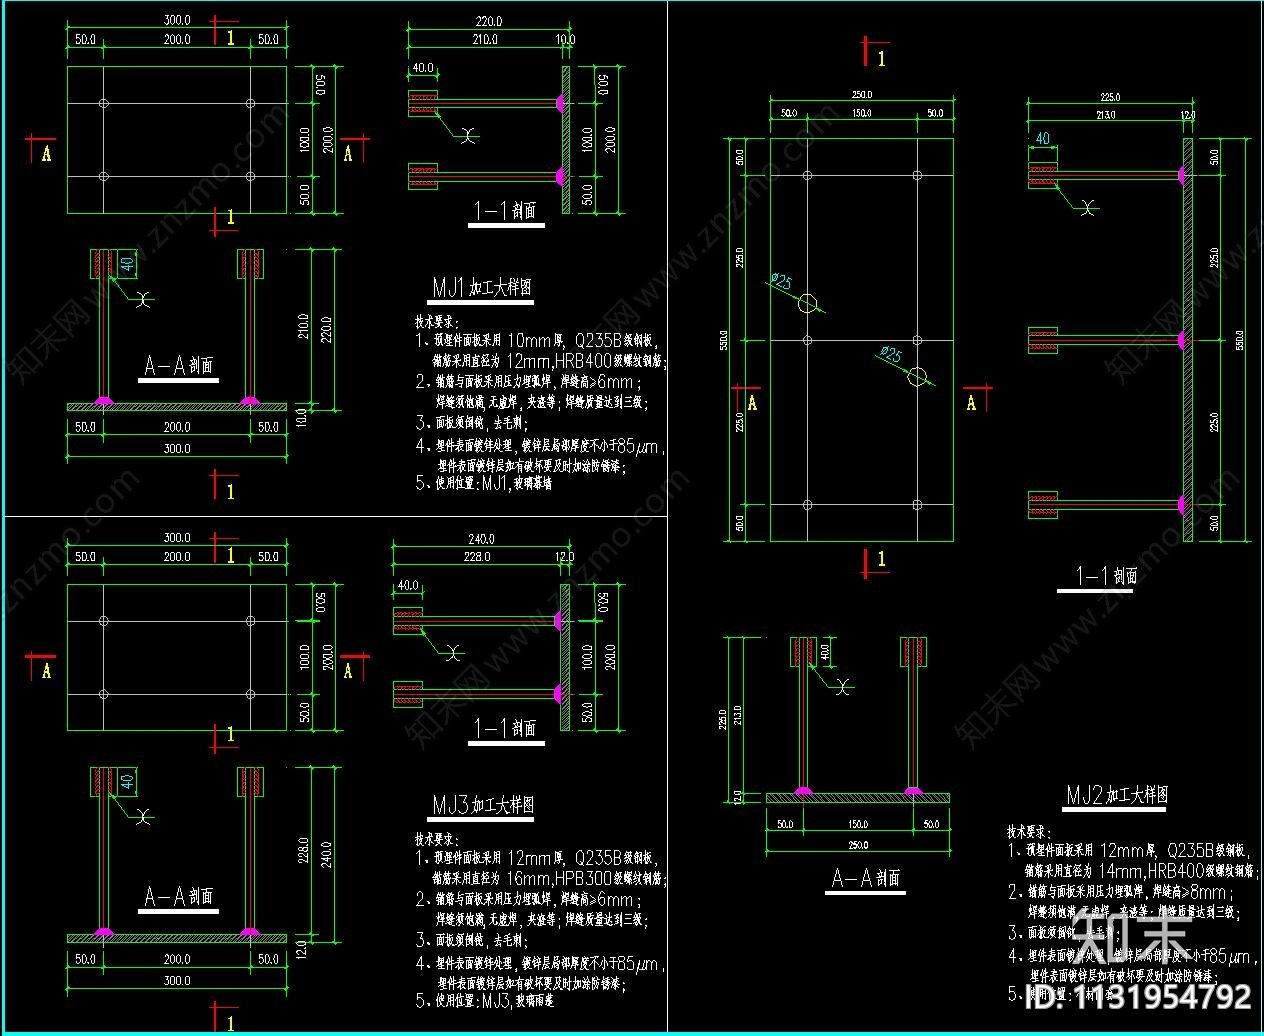Select lower ø25 hole circle in MJ2 plan
Image resolution: width=1264 pixels, height=1036 pixels.
[x=917, y=376]
